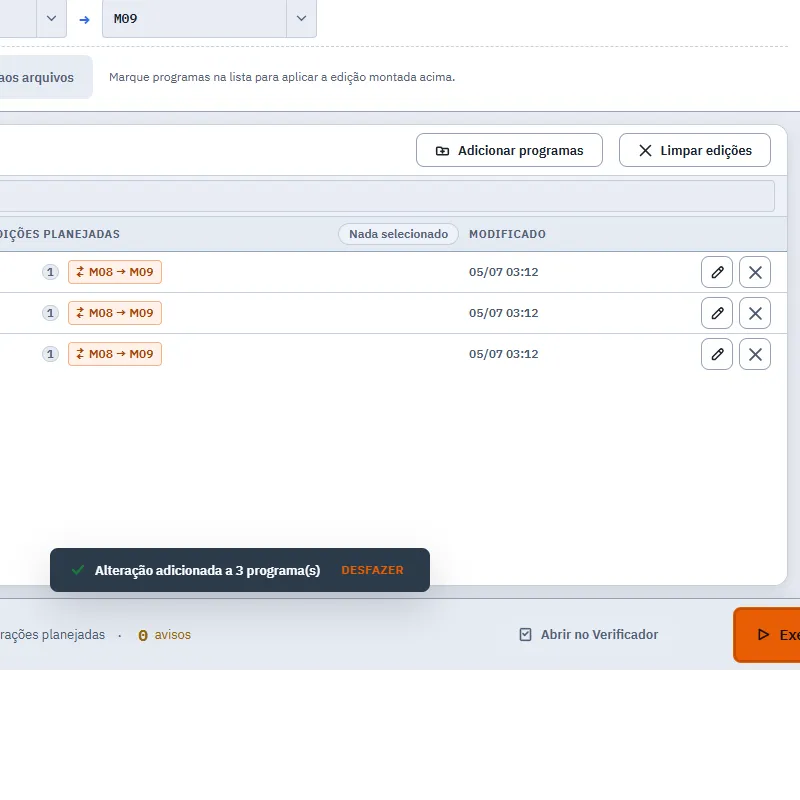The height and width of the screenshot is (800, 800).
Task: Click the Nada selecionado pill
Action: tap(398, 234)
